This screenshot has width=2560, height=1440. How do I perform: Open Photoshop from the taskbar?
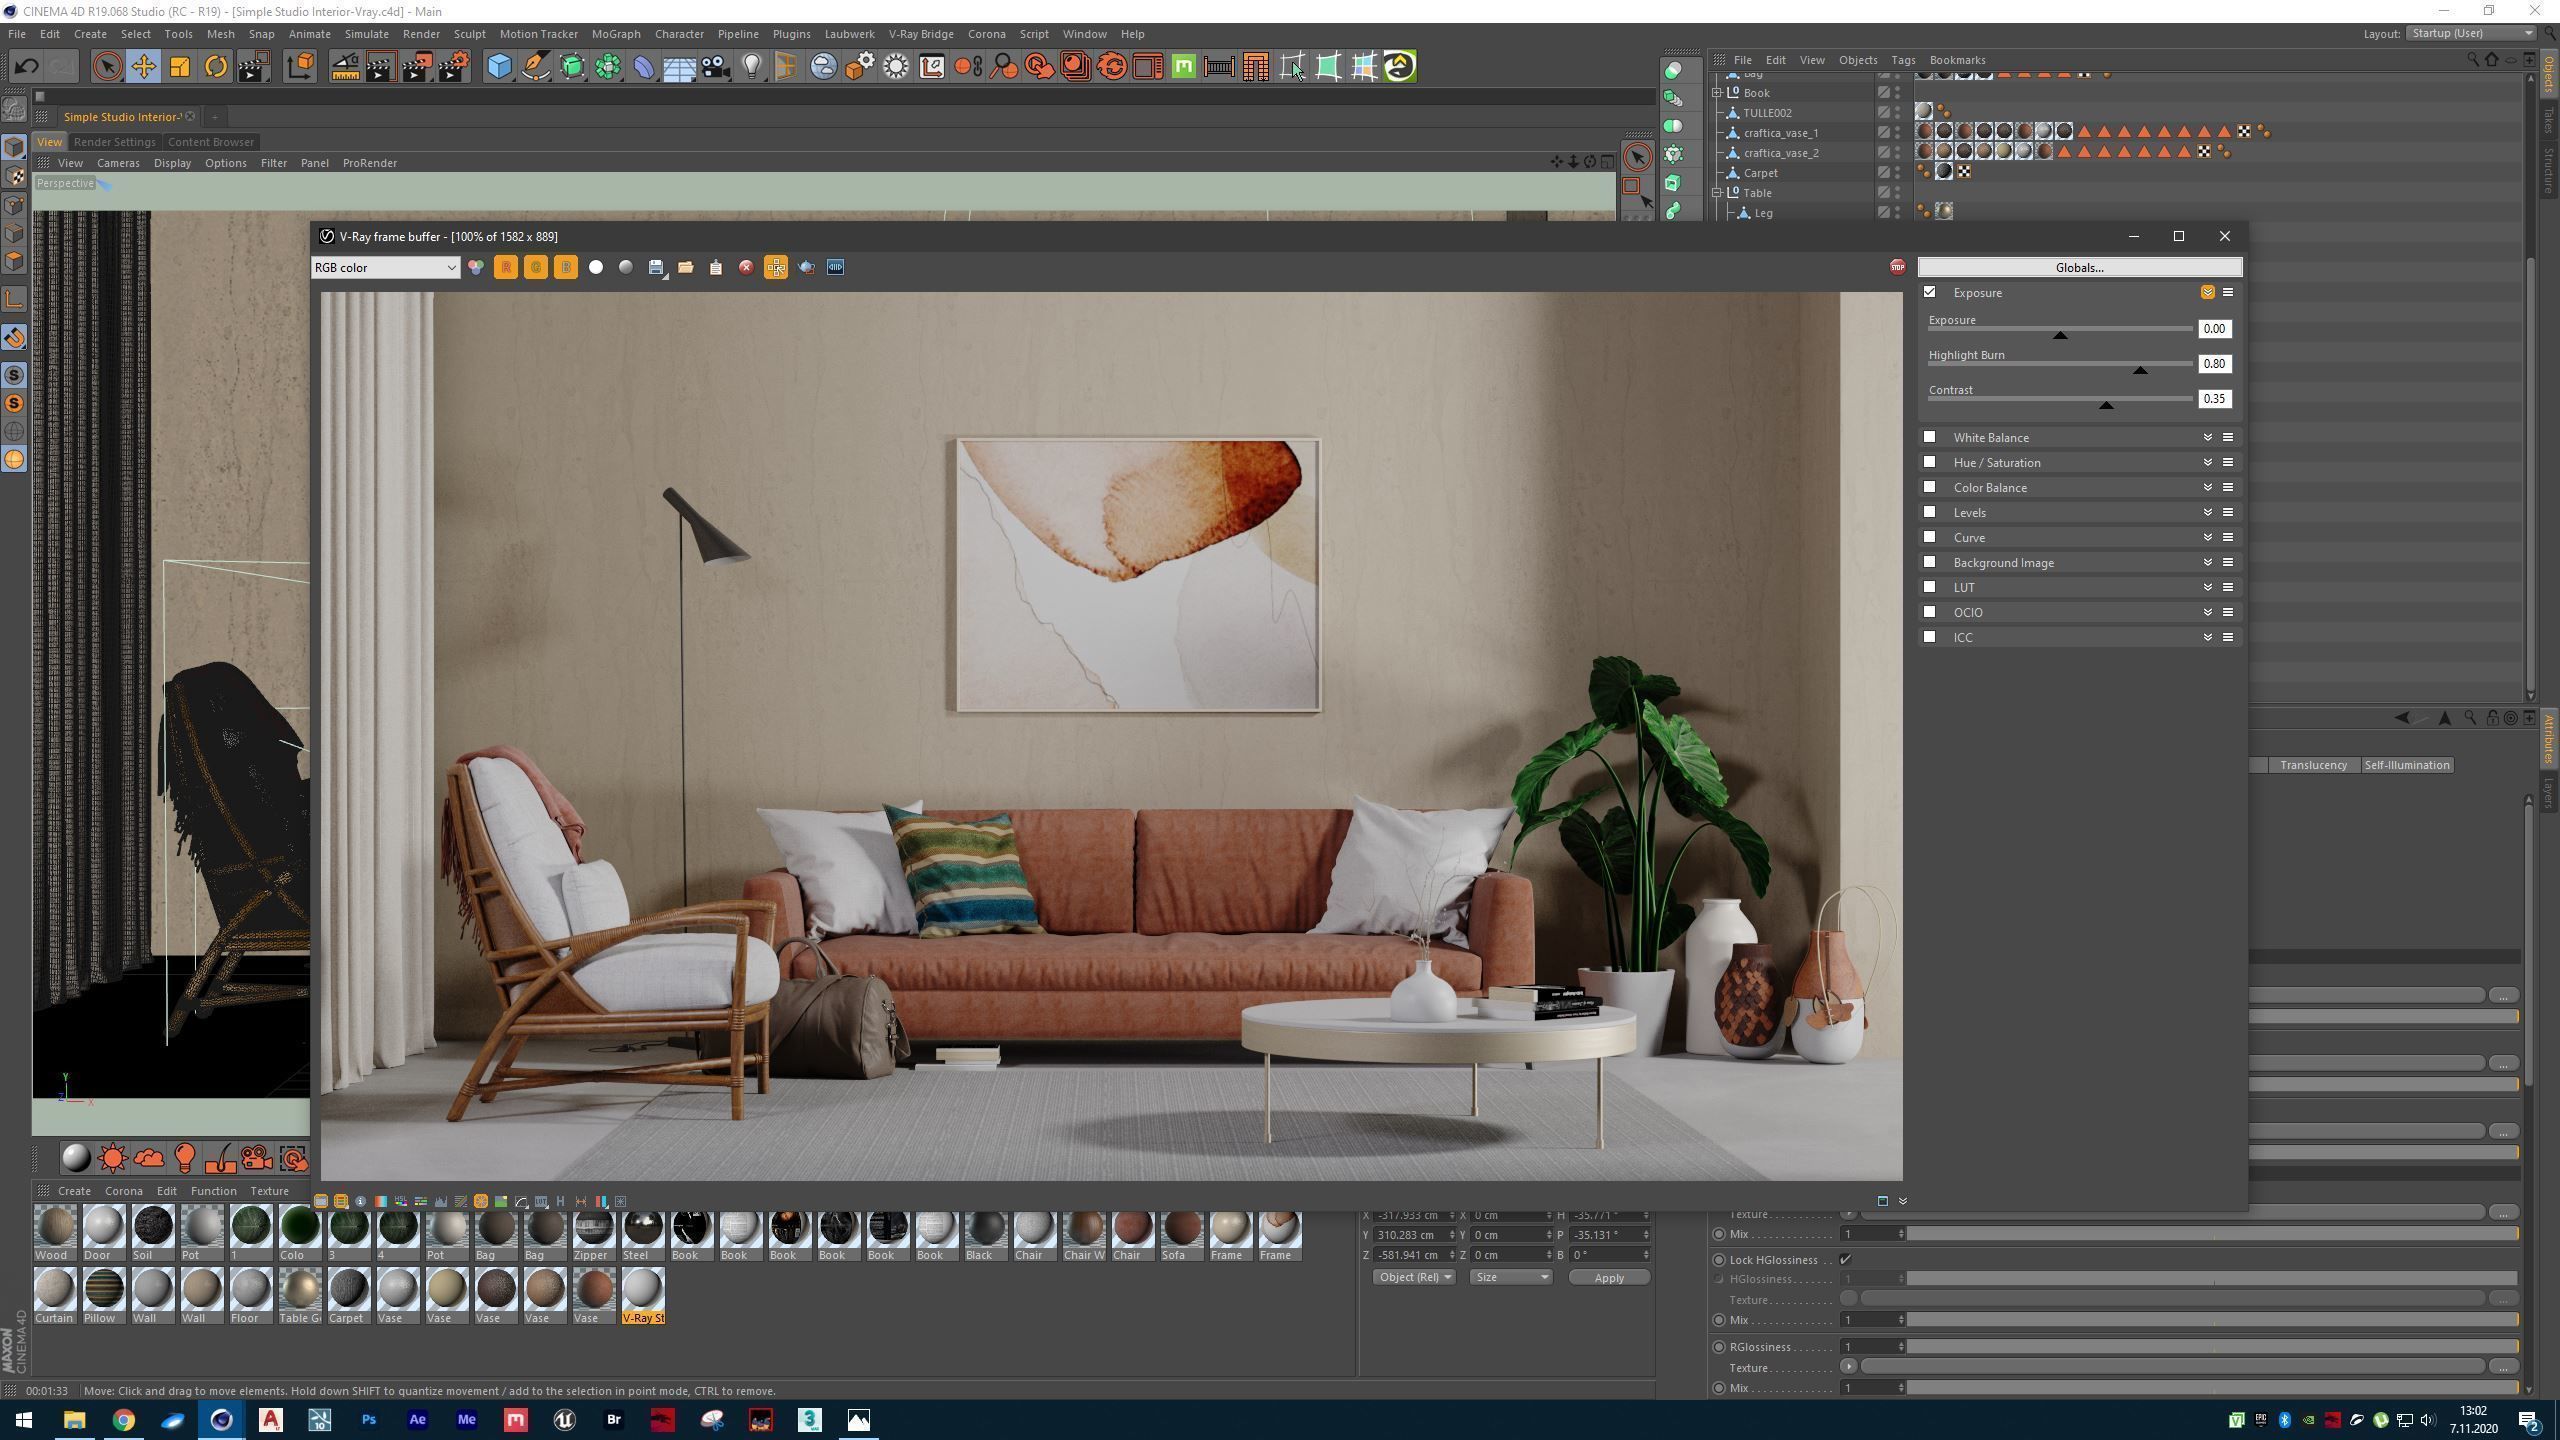(x=368, y=1419)
